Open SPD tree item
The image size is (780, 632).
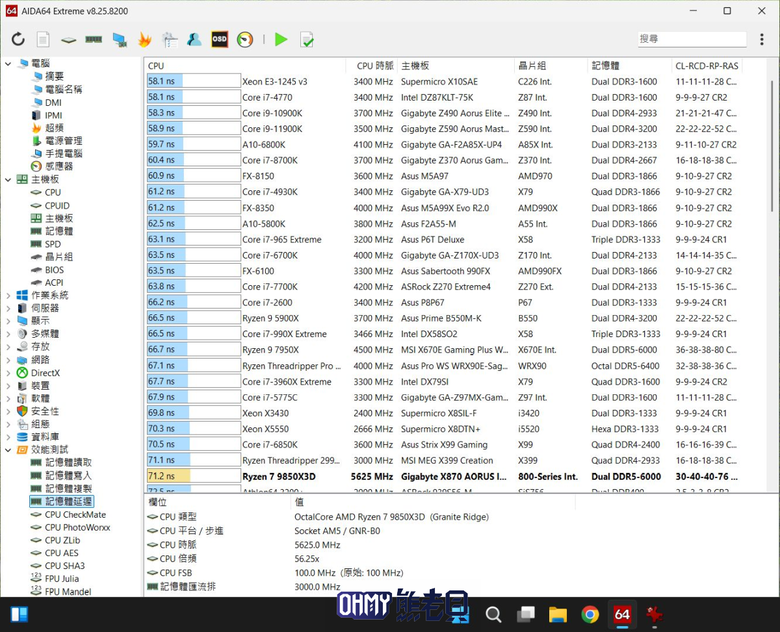[53, 244]
